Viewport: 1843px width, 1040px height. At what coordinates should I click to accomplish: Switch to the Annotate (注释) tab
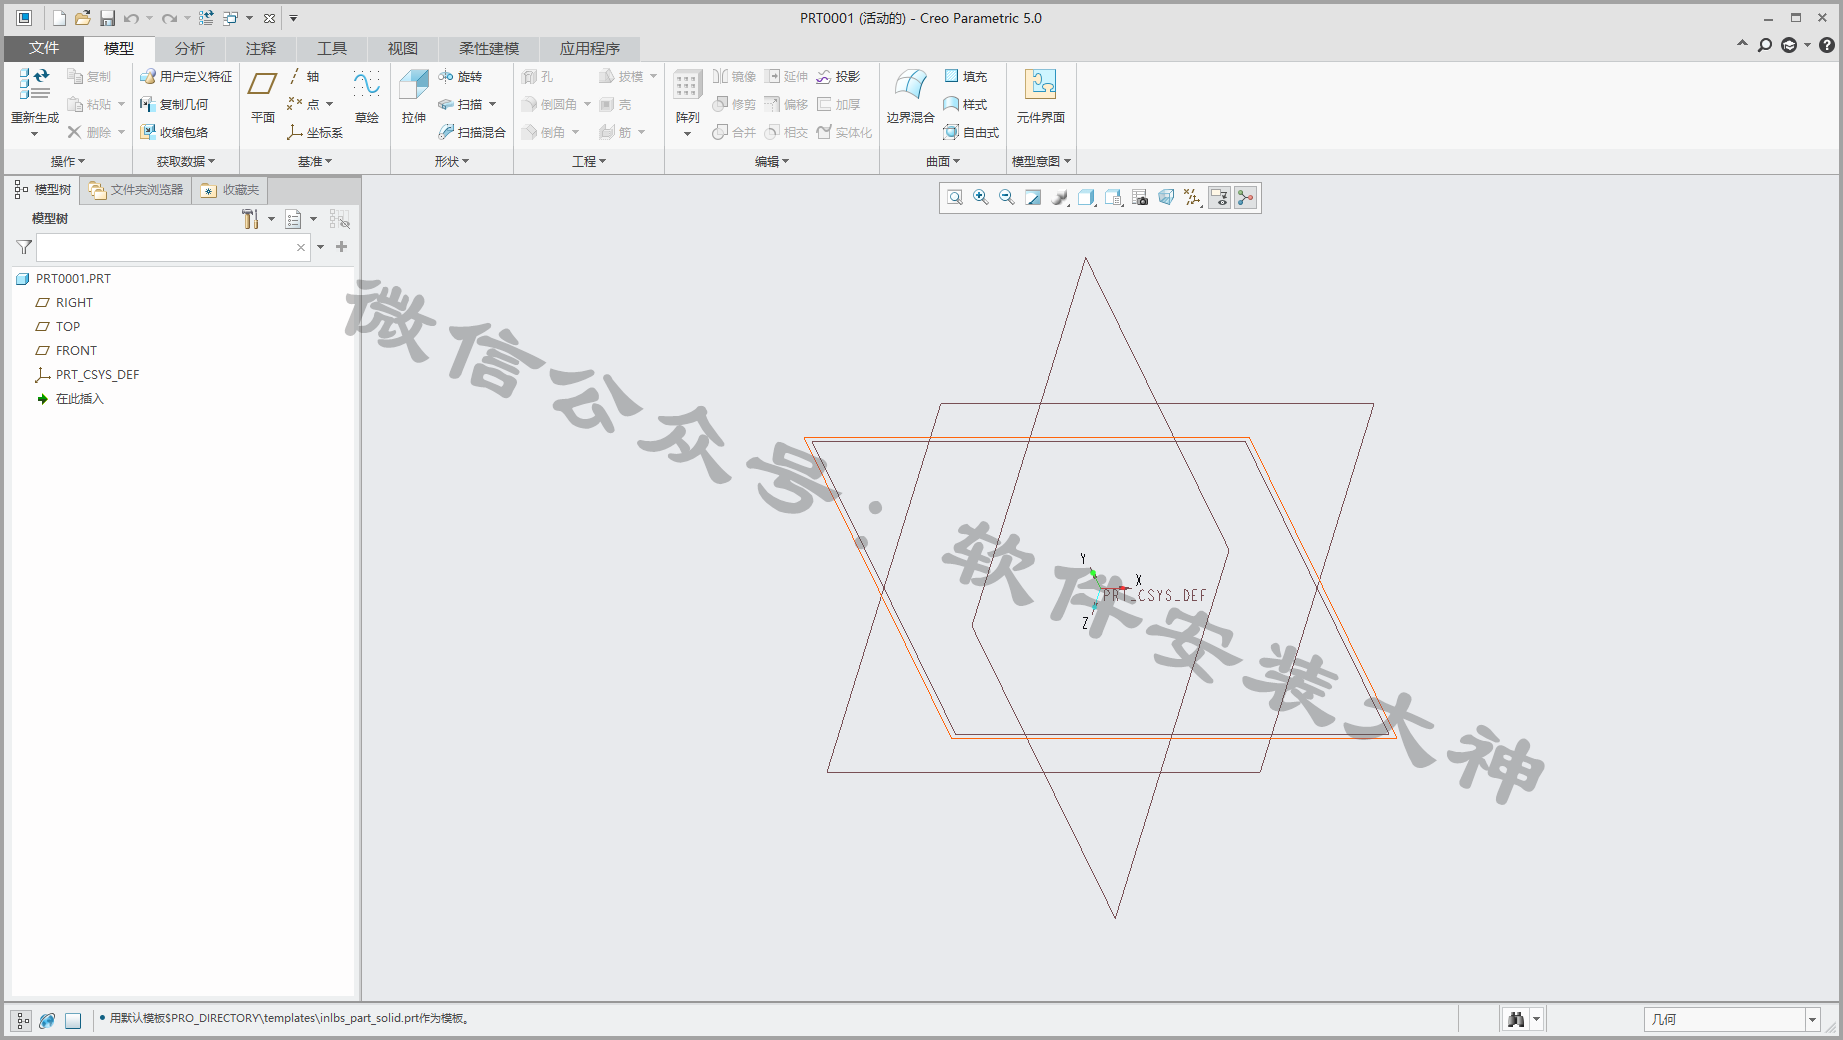click(x=261, y=48)
